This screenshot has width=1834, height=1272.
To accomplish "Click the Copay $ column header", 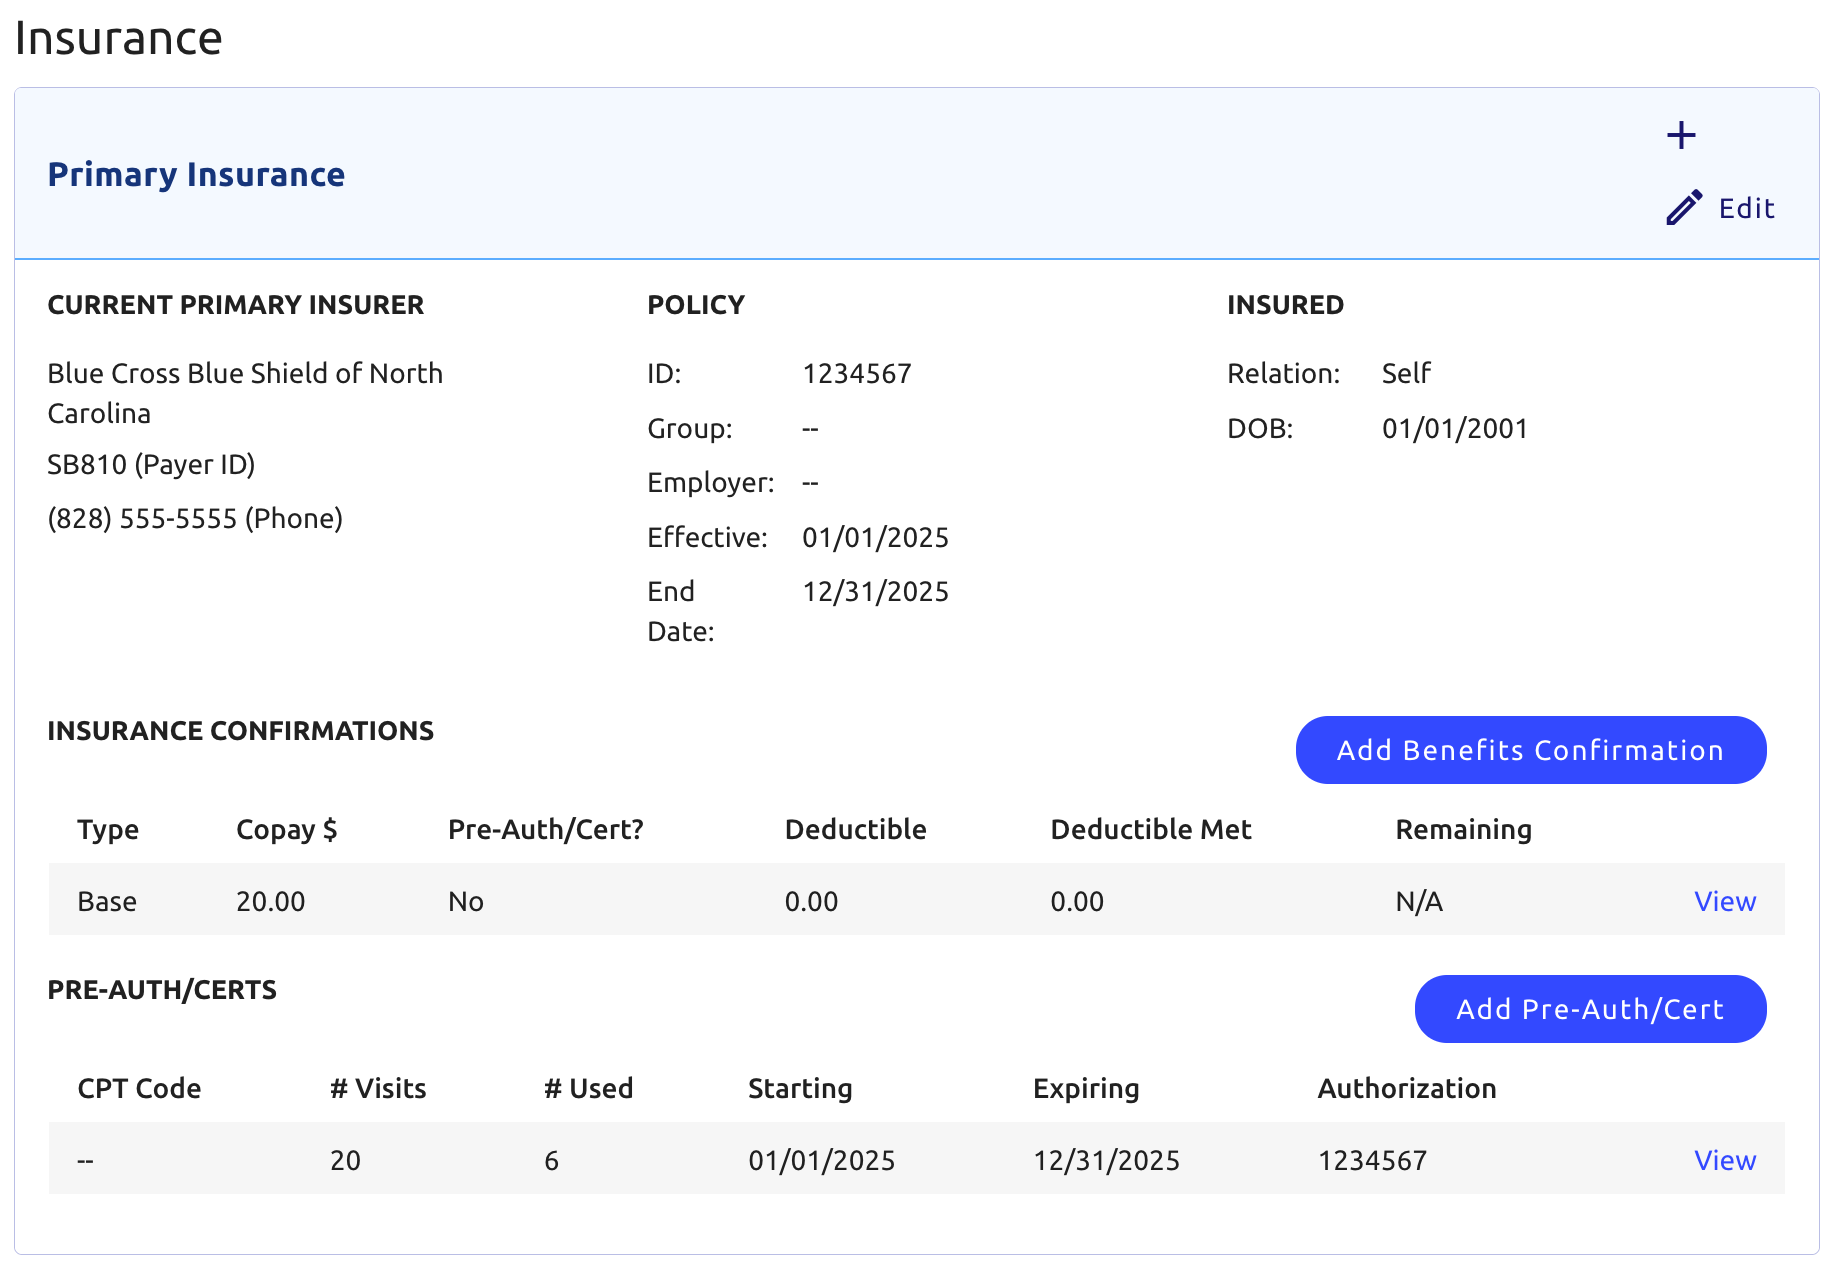I will point(286,830).
